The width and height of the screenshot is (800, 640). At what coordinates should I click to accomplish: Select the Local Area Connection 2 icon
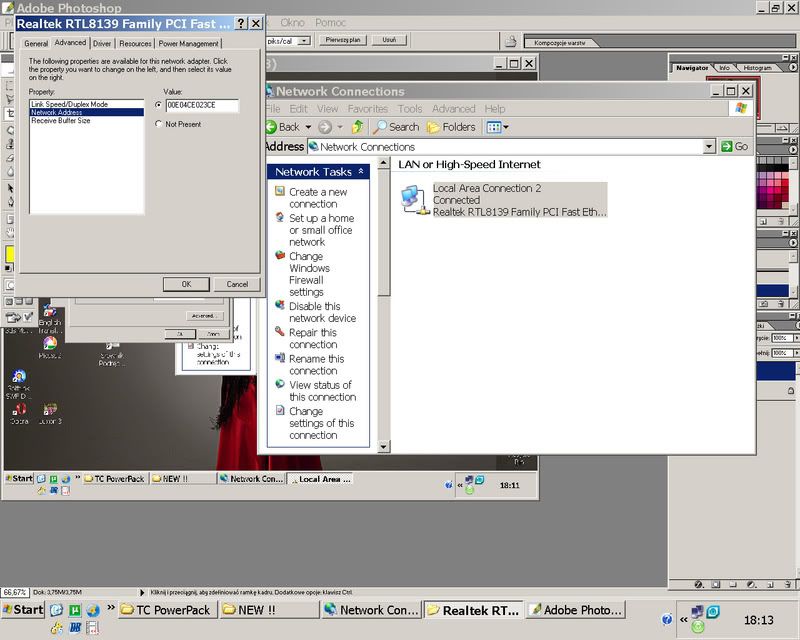click(414, 200)
